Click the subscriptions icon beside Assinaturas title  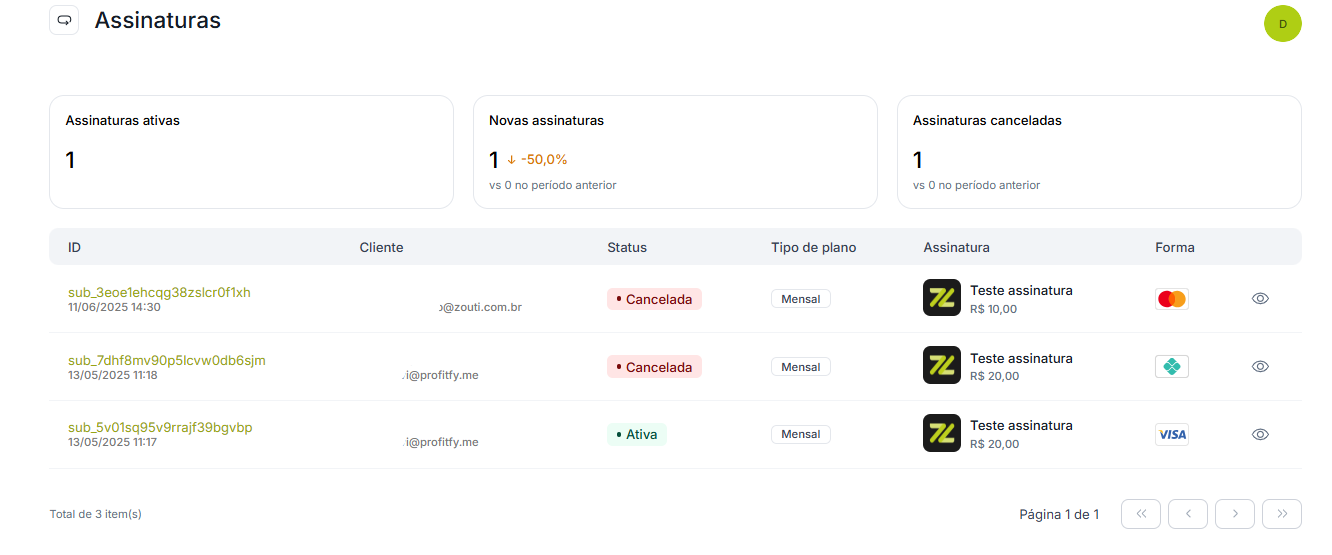pos(64,20)
